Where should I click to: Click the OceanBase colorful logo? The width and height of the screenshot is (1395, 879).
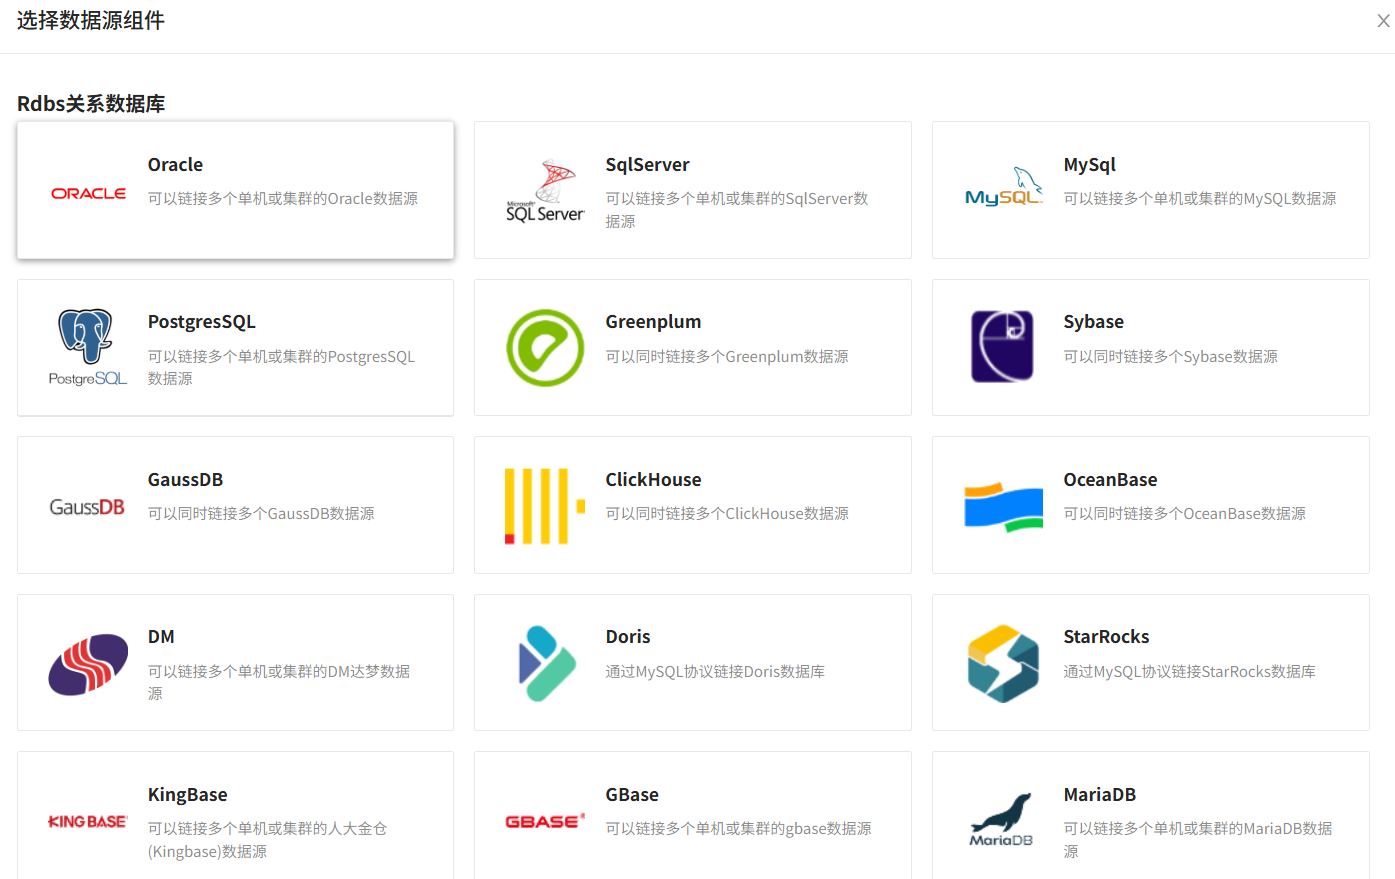pos(1004,505)
